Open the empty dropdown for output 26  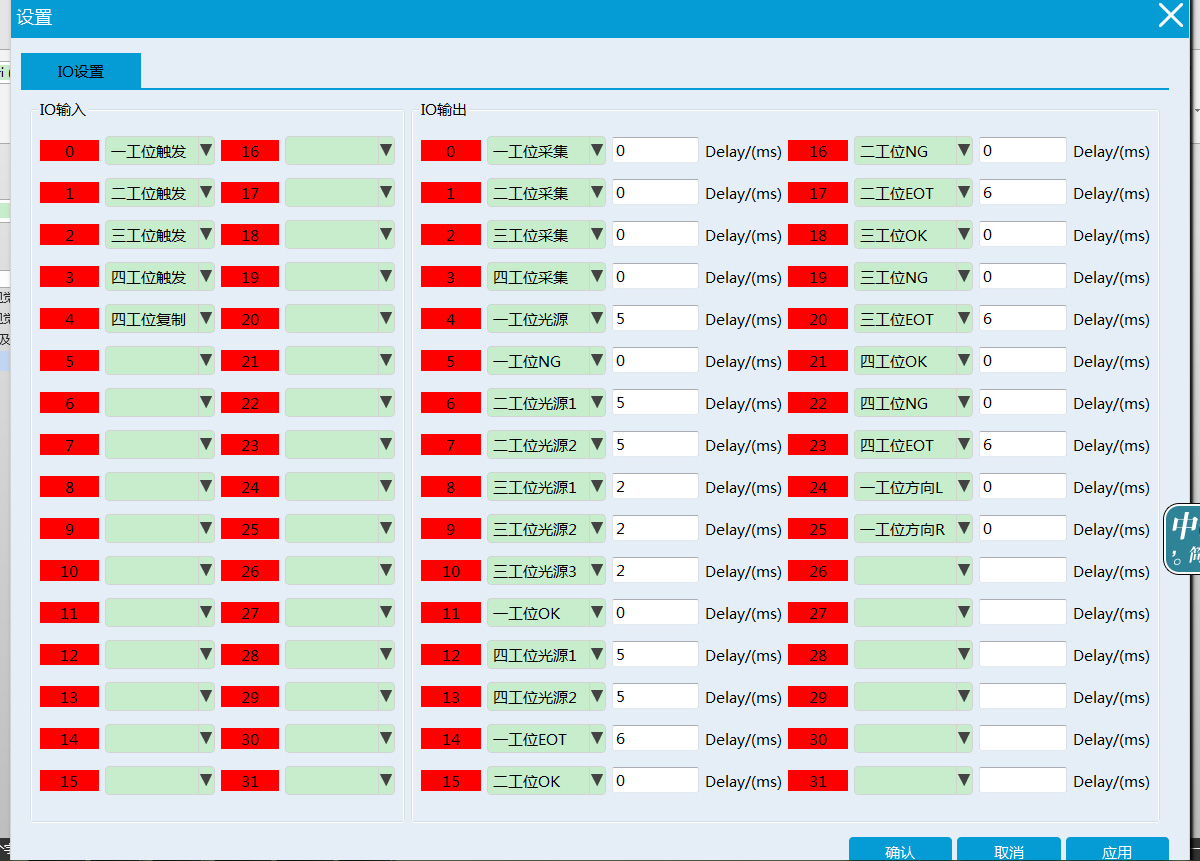(x=913, y=571)
